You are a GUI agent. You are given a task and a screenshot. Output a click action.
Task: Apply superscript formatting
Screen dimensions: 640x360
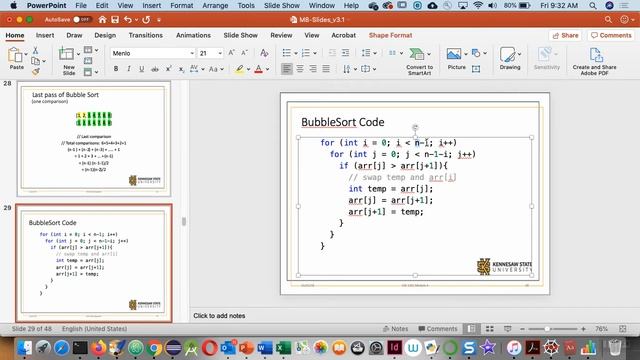click(168, 69)
